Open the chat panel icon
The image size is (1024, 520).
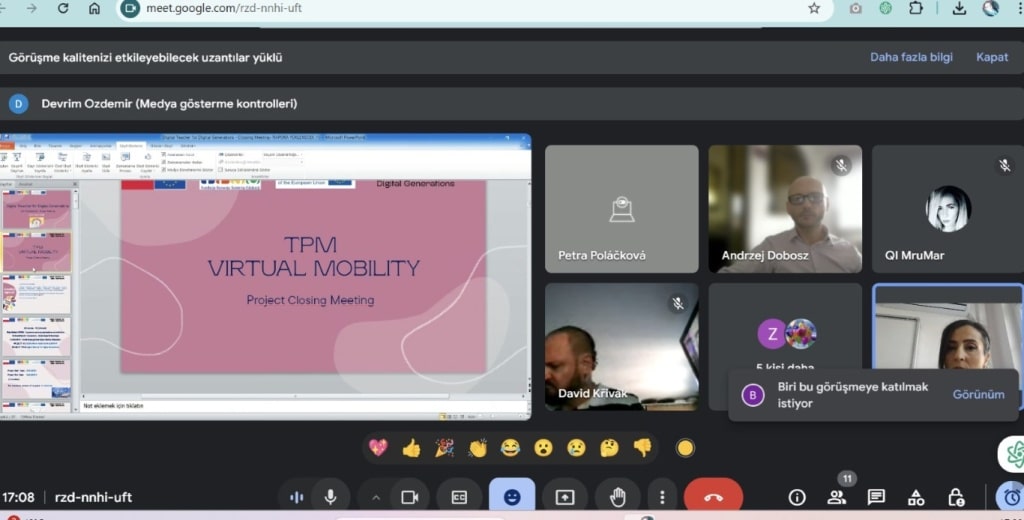[876, 497]
